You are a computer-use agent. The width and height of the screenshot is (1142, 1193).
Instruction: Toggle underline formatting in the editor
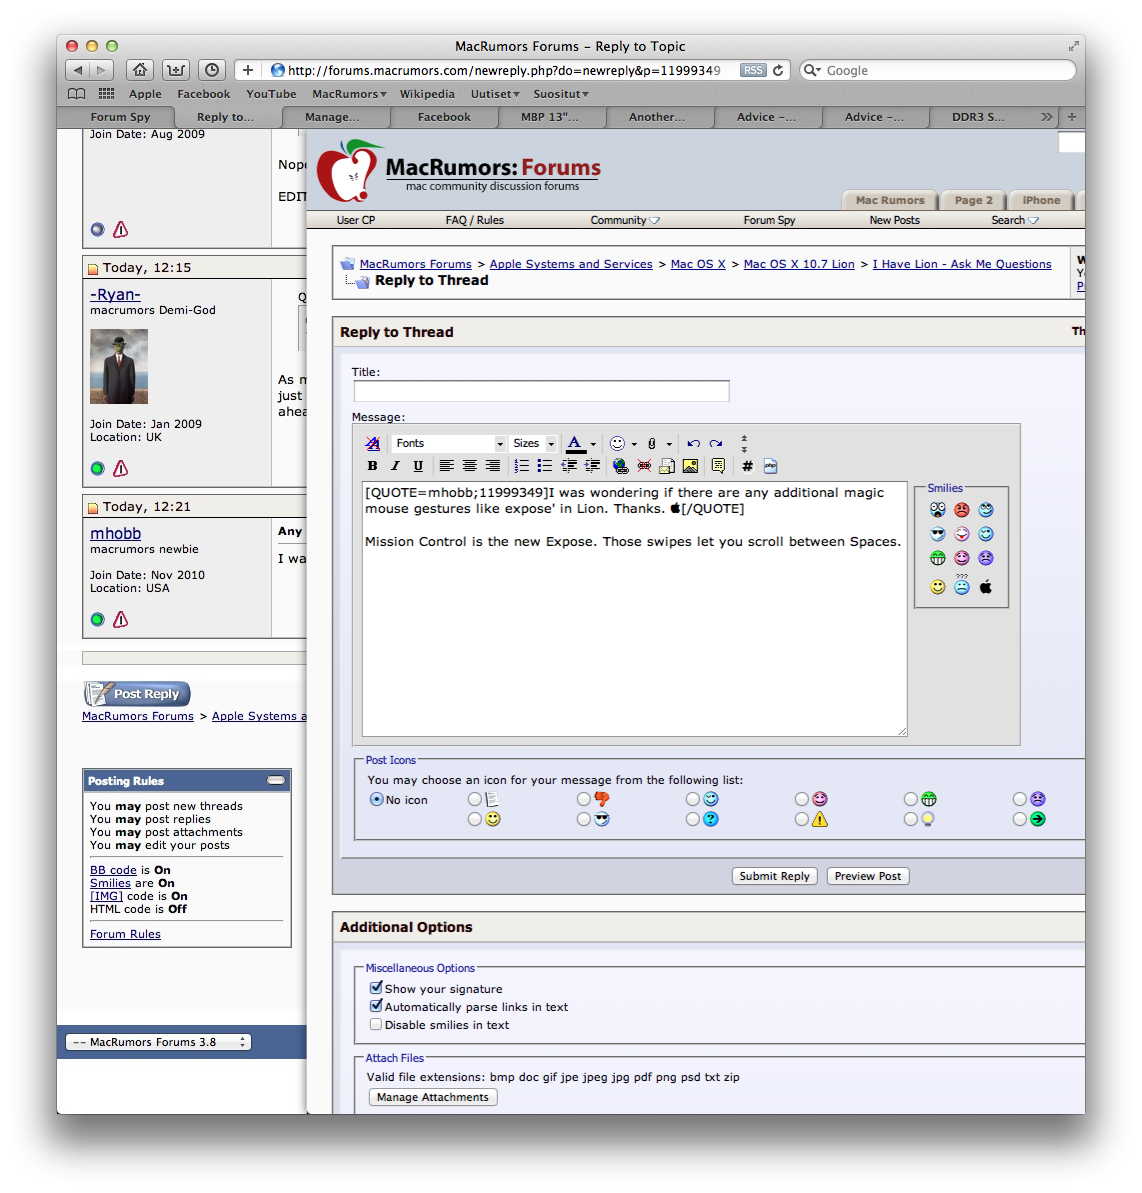[x=418, y=466]
